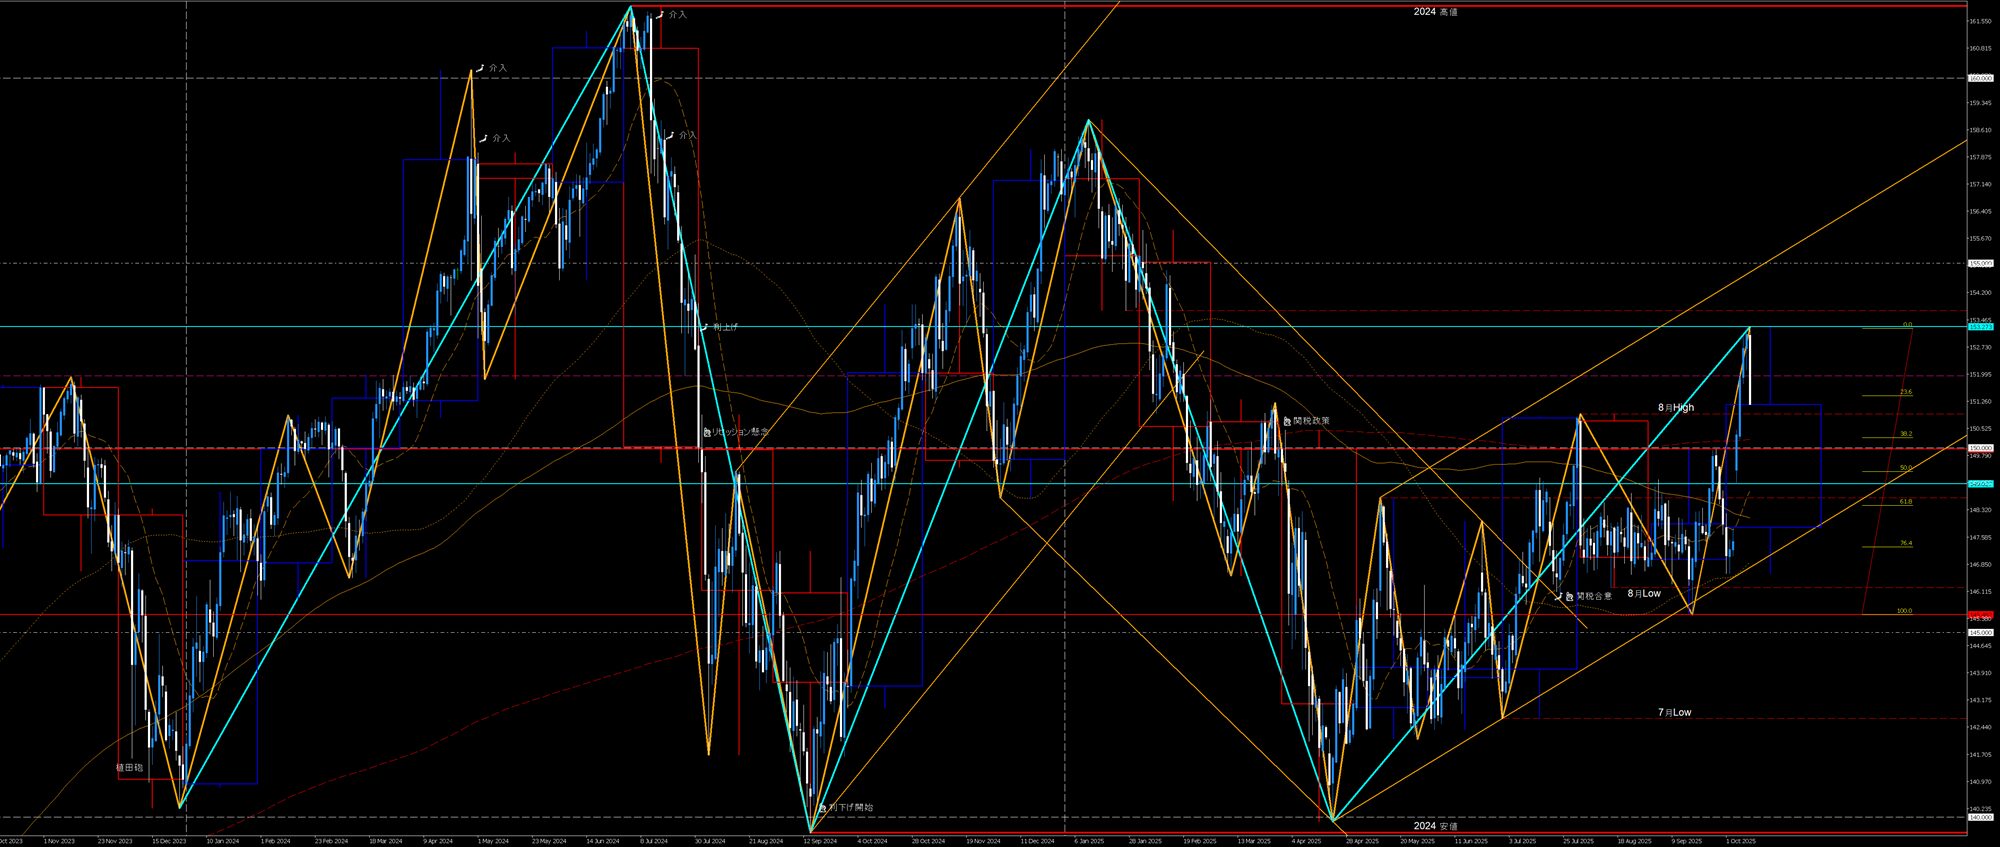Select the 8月Low text label
This screenshot has width=2000, height=847.
[1643, 593]
